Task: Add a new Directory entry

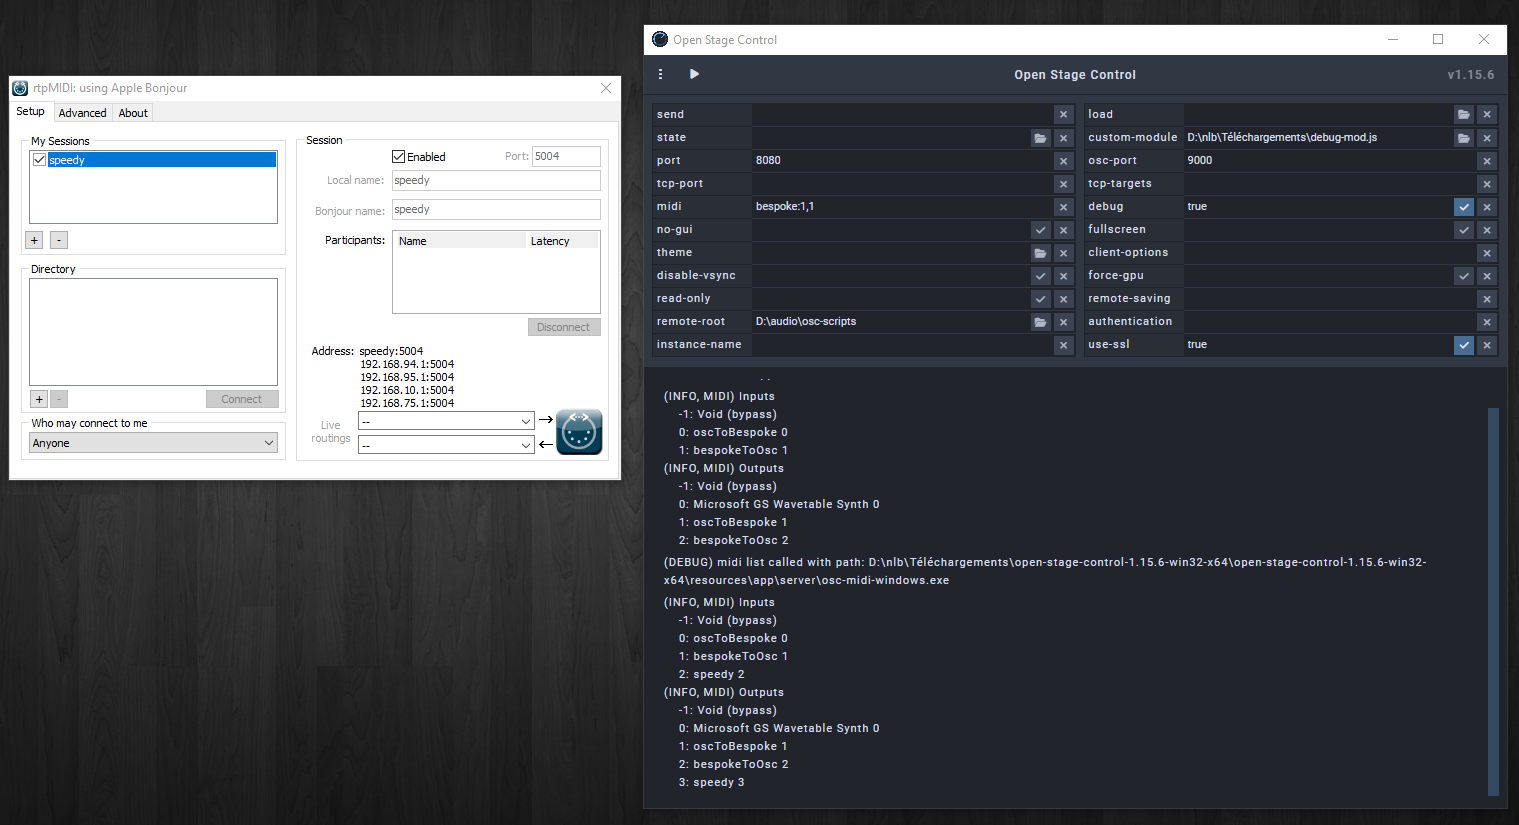Action: click(39, 399)
